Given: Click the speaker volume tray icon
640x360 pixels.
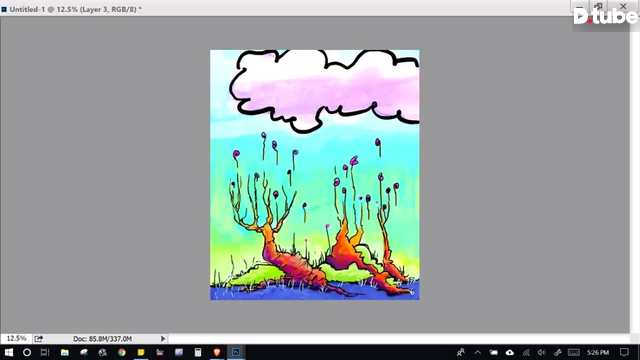Looking at the screenshot, I should point(541,352).
